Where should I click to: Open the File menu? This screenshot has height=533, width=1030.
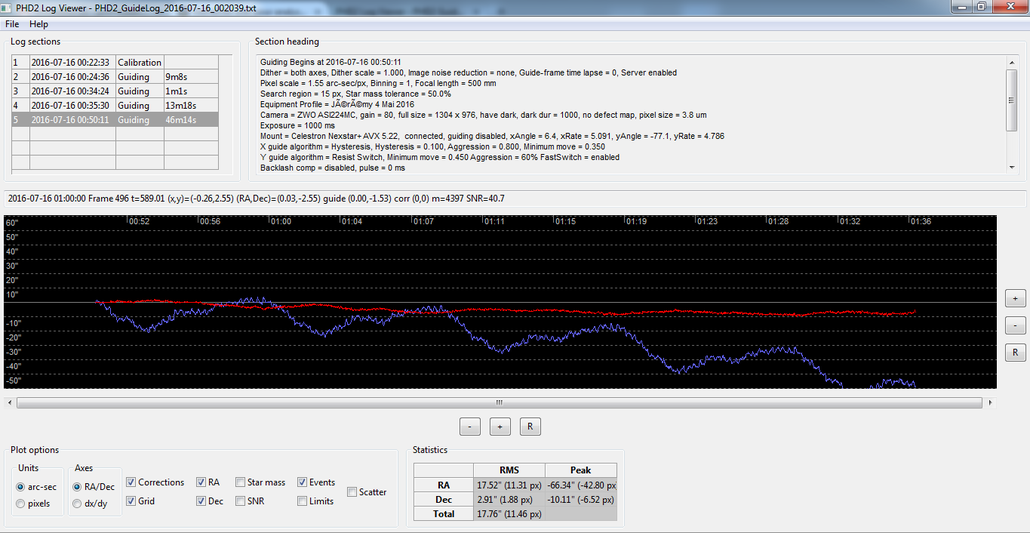[x=12, y=24]
